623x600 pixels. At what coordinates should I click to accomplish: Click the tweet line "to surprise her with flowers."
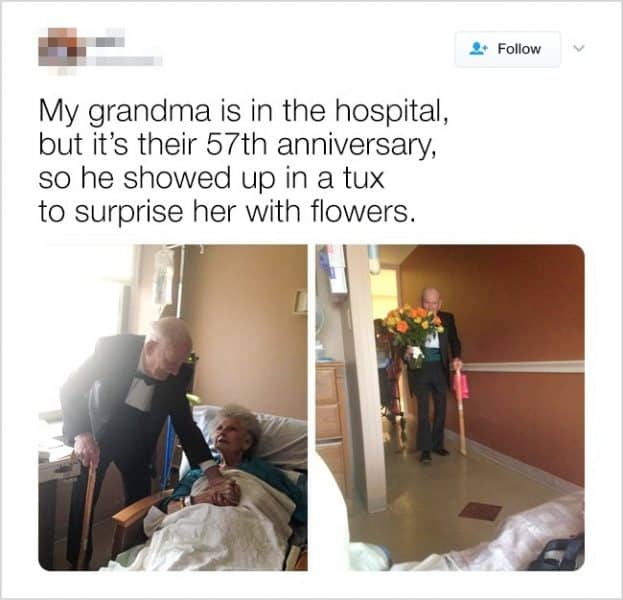point(227,212)
